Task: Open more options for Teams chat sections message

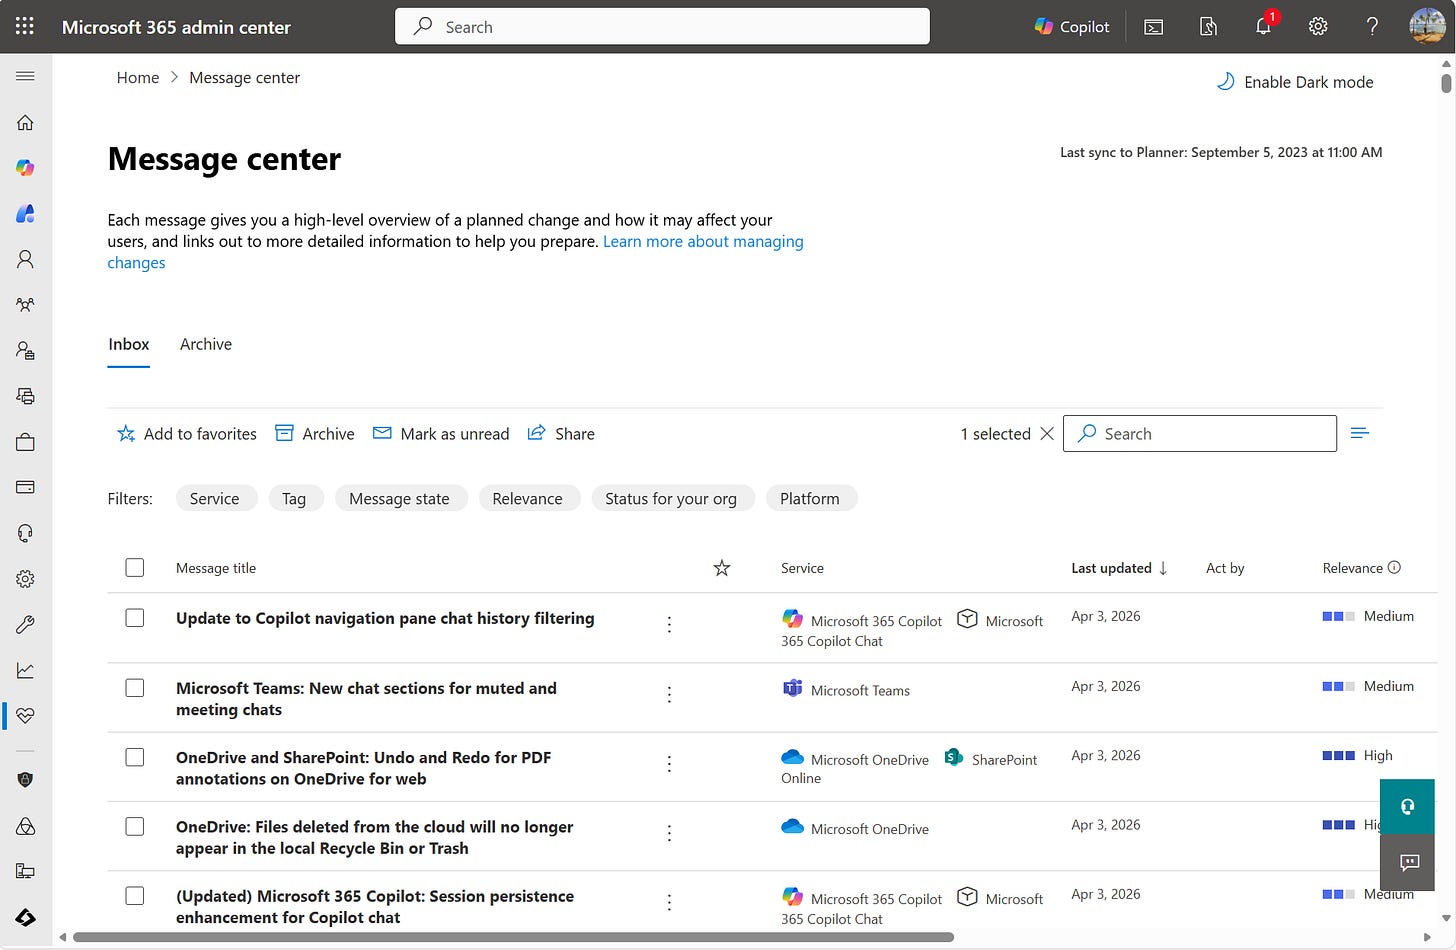Action: point(669,694)
